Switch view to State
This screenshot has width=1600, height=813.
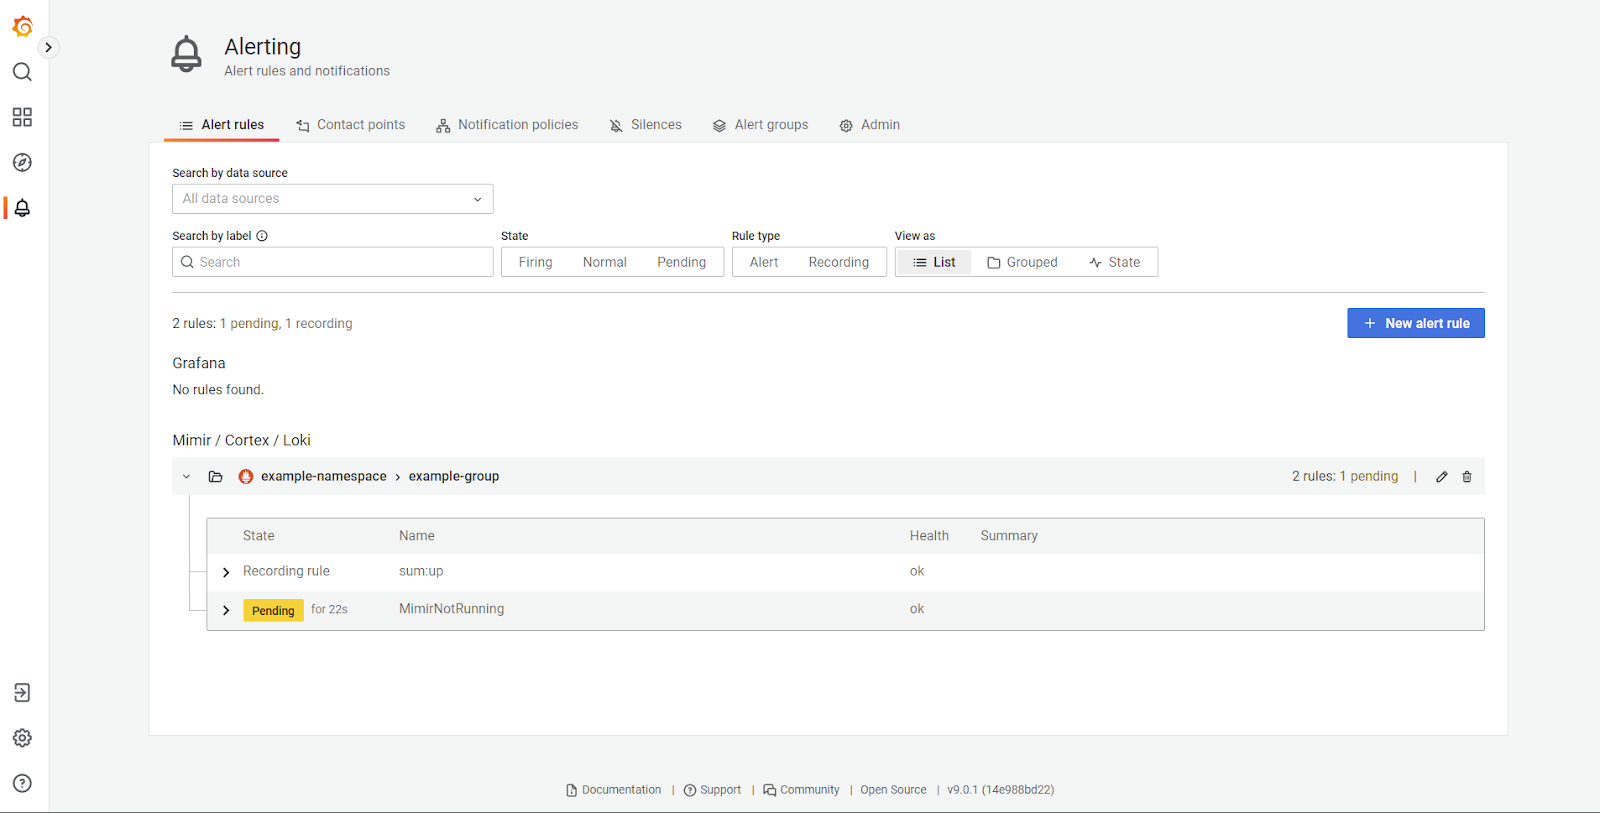[x=1114, y=262]
